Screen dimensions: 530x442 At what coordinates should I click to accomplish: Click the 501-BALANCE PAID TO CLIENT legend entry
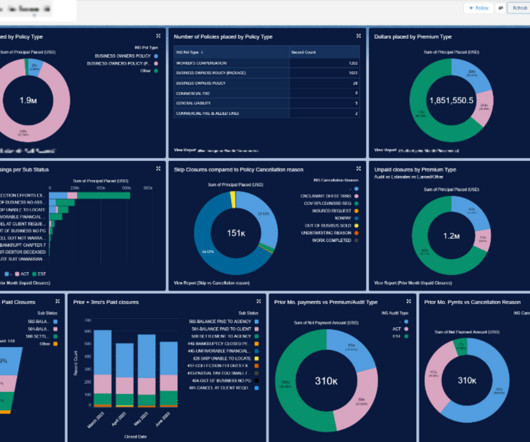click(x=225, y=329)
